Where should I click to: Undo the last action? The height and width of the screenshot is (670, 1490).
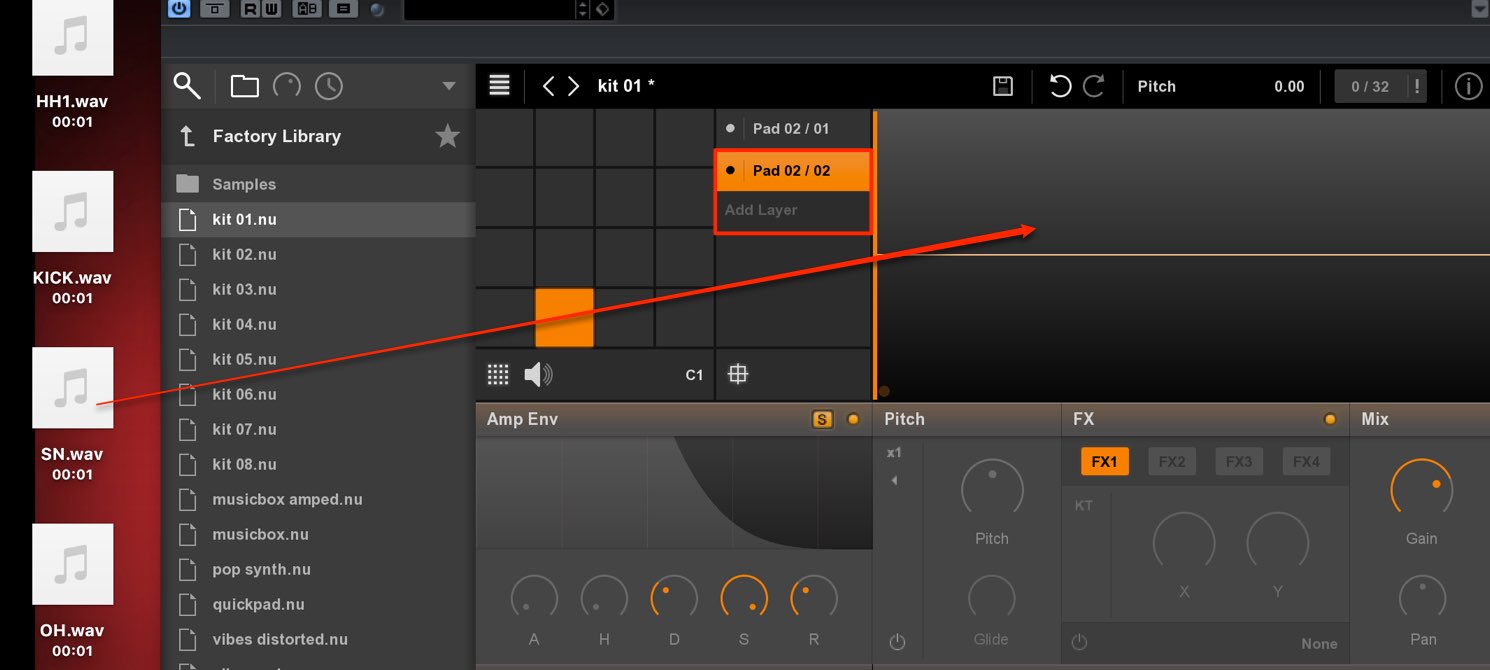pyautogui.click(x=1060, y=86)
